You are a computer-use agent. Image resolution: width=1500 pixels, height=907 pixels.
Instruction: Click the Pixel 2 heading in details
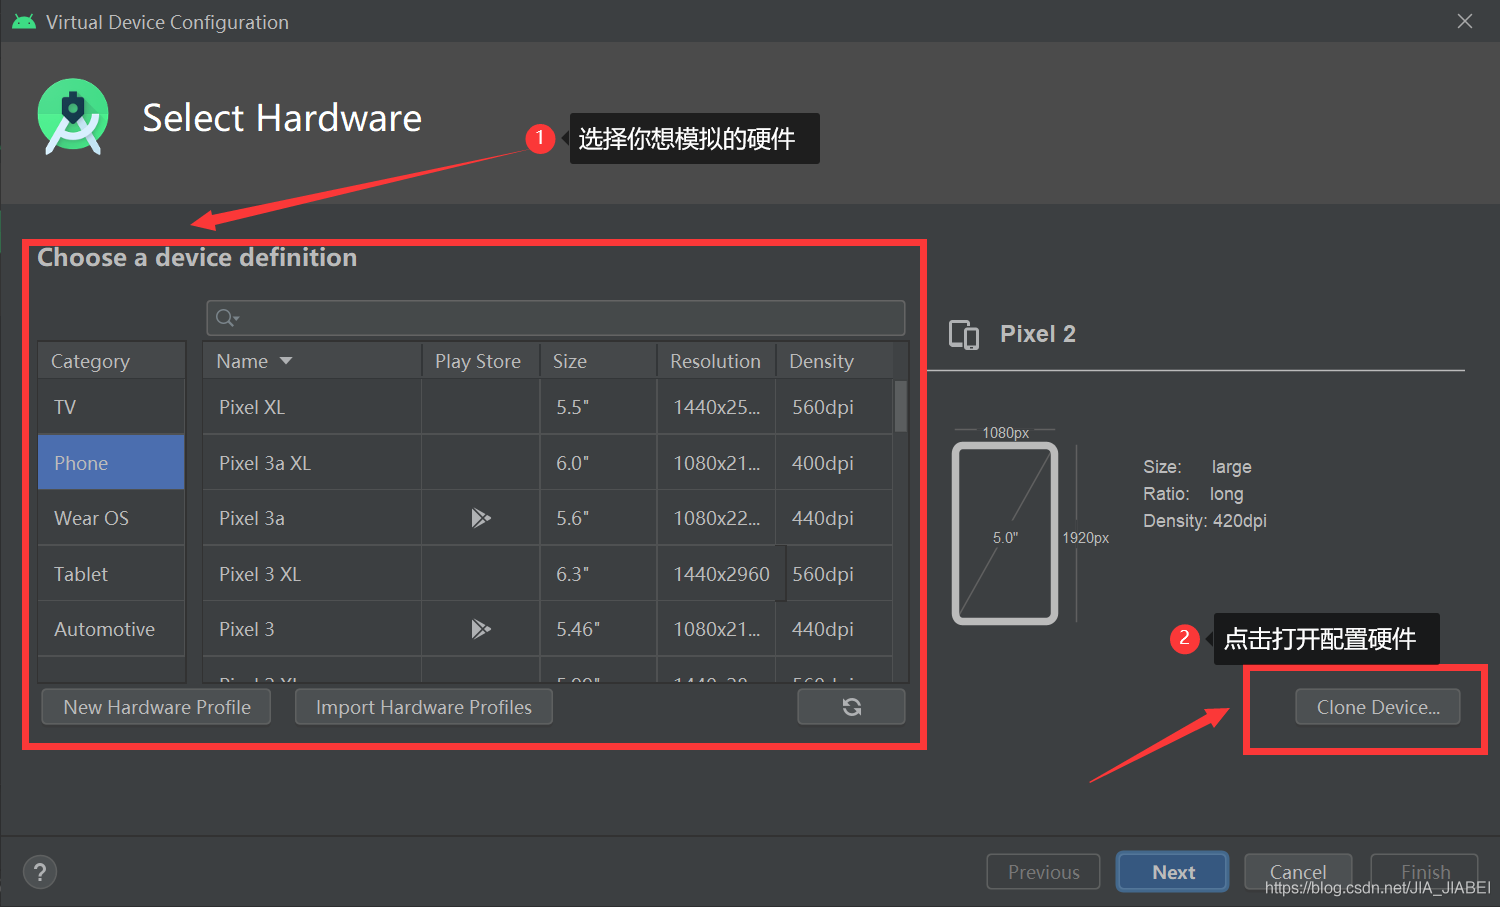pyautogui.click(x=1038, y=334)
